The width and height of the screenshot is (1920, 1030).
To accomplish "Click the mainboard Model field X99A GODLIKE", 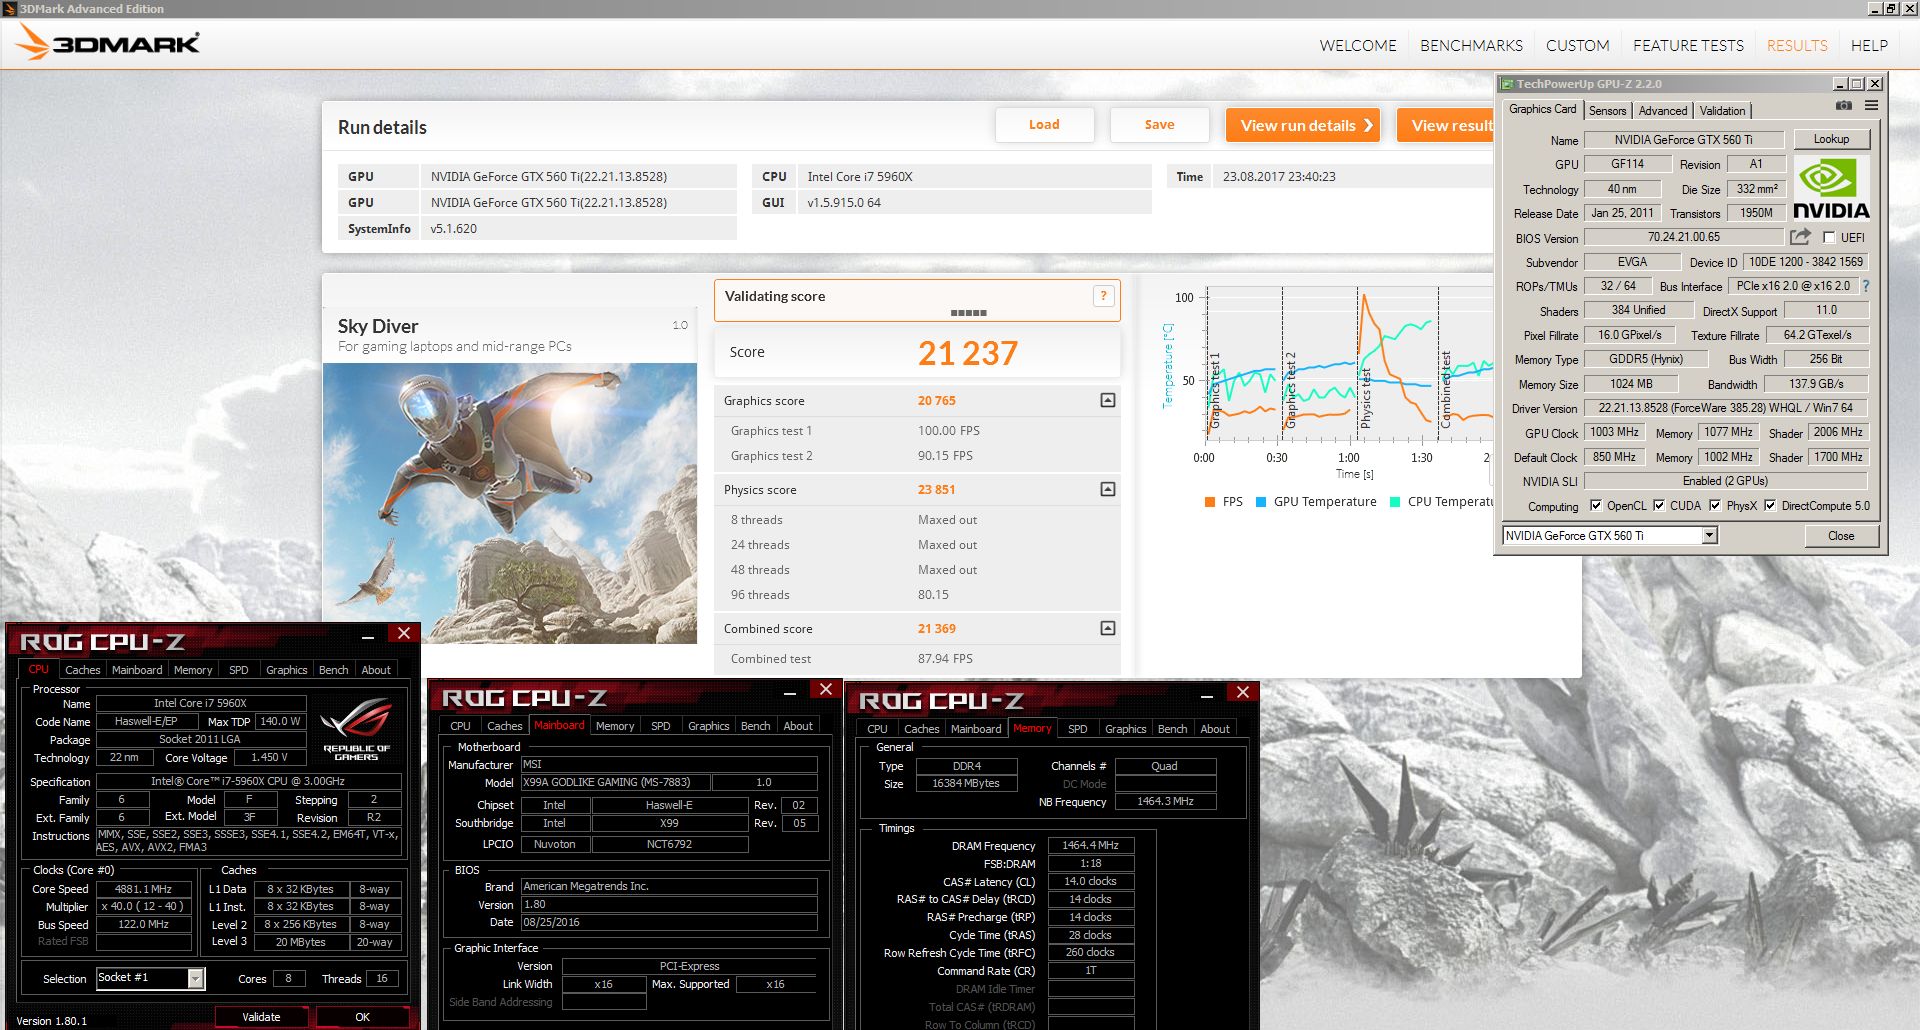I will point(615,782).
